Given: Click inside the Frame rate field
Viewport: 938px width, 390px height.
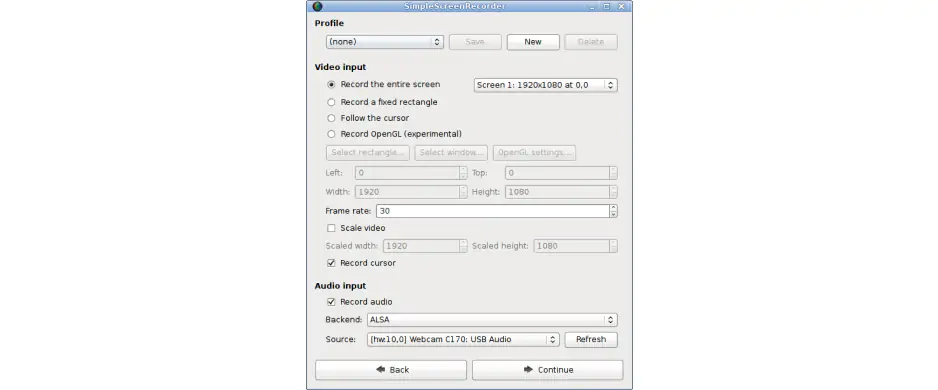Looking at the screenshot, I should pos(492,211).
